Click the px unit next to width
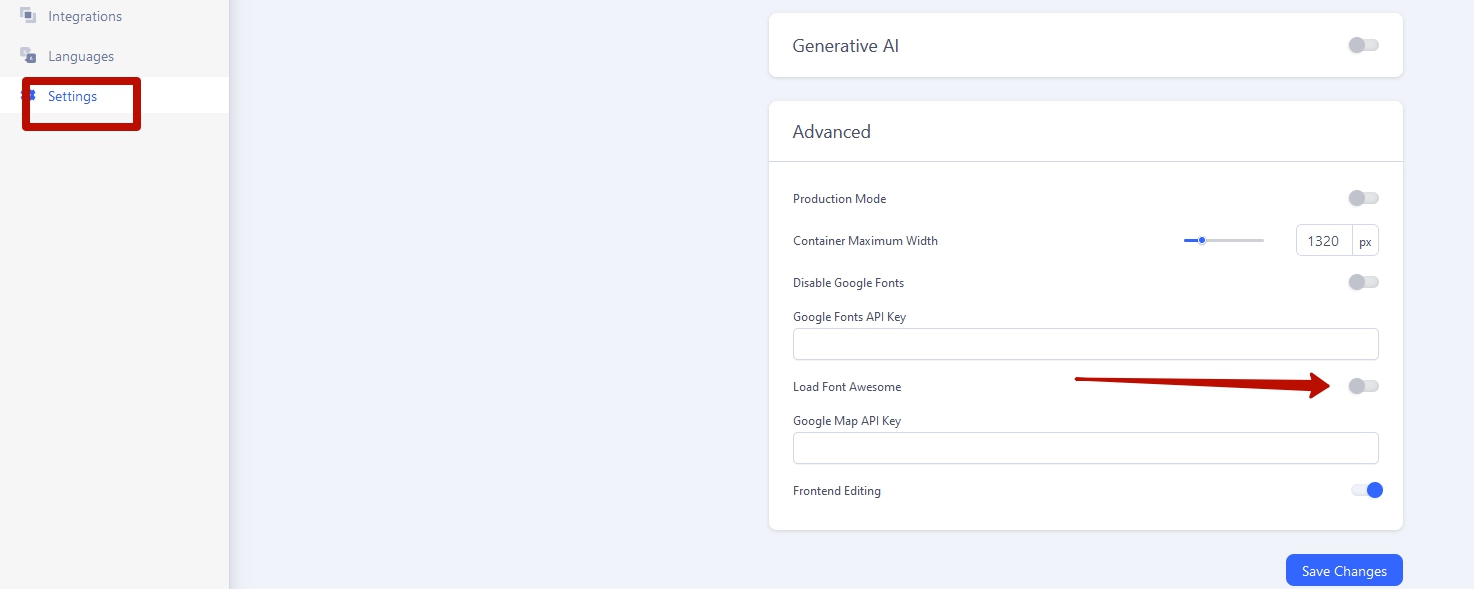The width and height of the screenshot is (1474, 589). (1365, 241)
